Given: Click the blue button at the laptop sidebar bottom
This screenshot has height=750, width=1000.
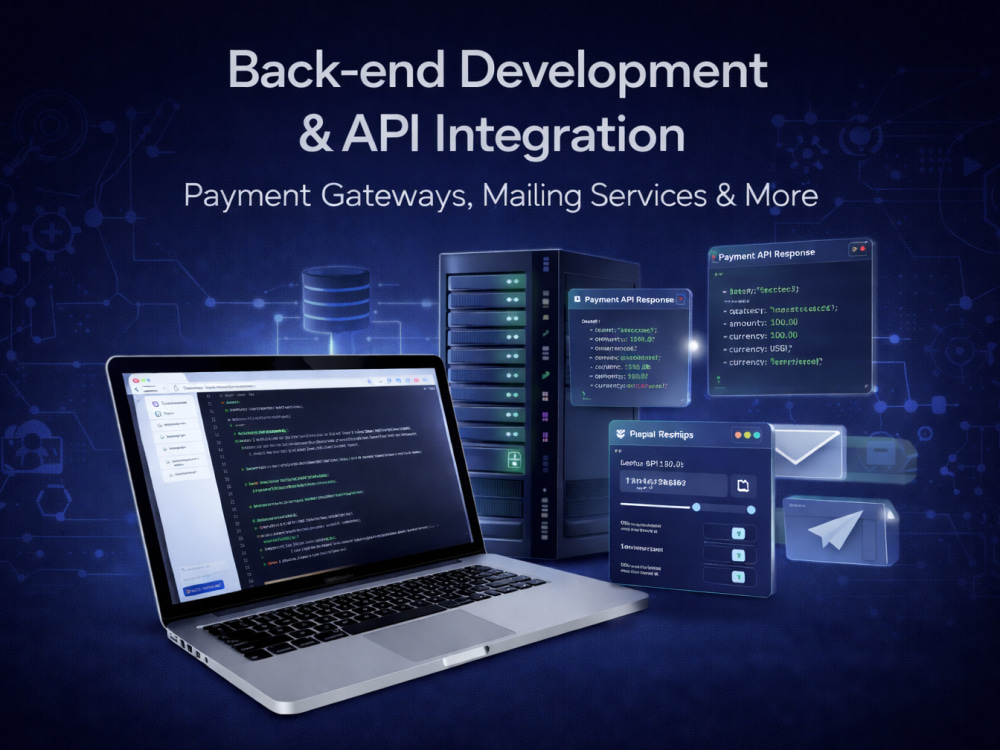Looking at the screenshot, I should (x=203, y=588).
